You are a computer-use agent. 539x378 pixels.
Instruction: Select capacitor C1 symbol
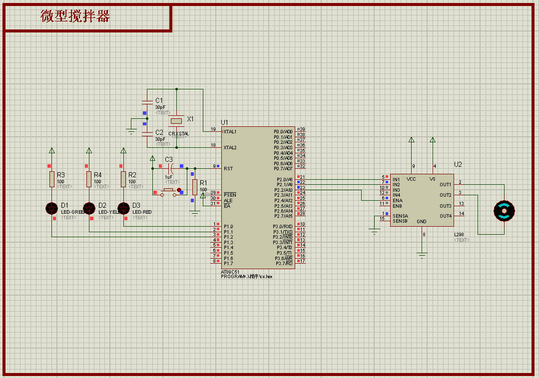coord(147,102)
